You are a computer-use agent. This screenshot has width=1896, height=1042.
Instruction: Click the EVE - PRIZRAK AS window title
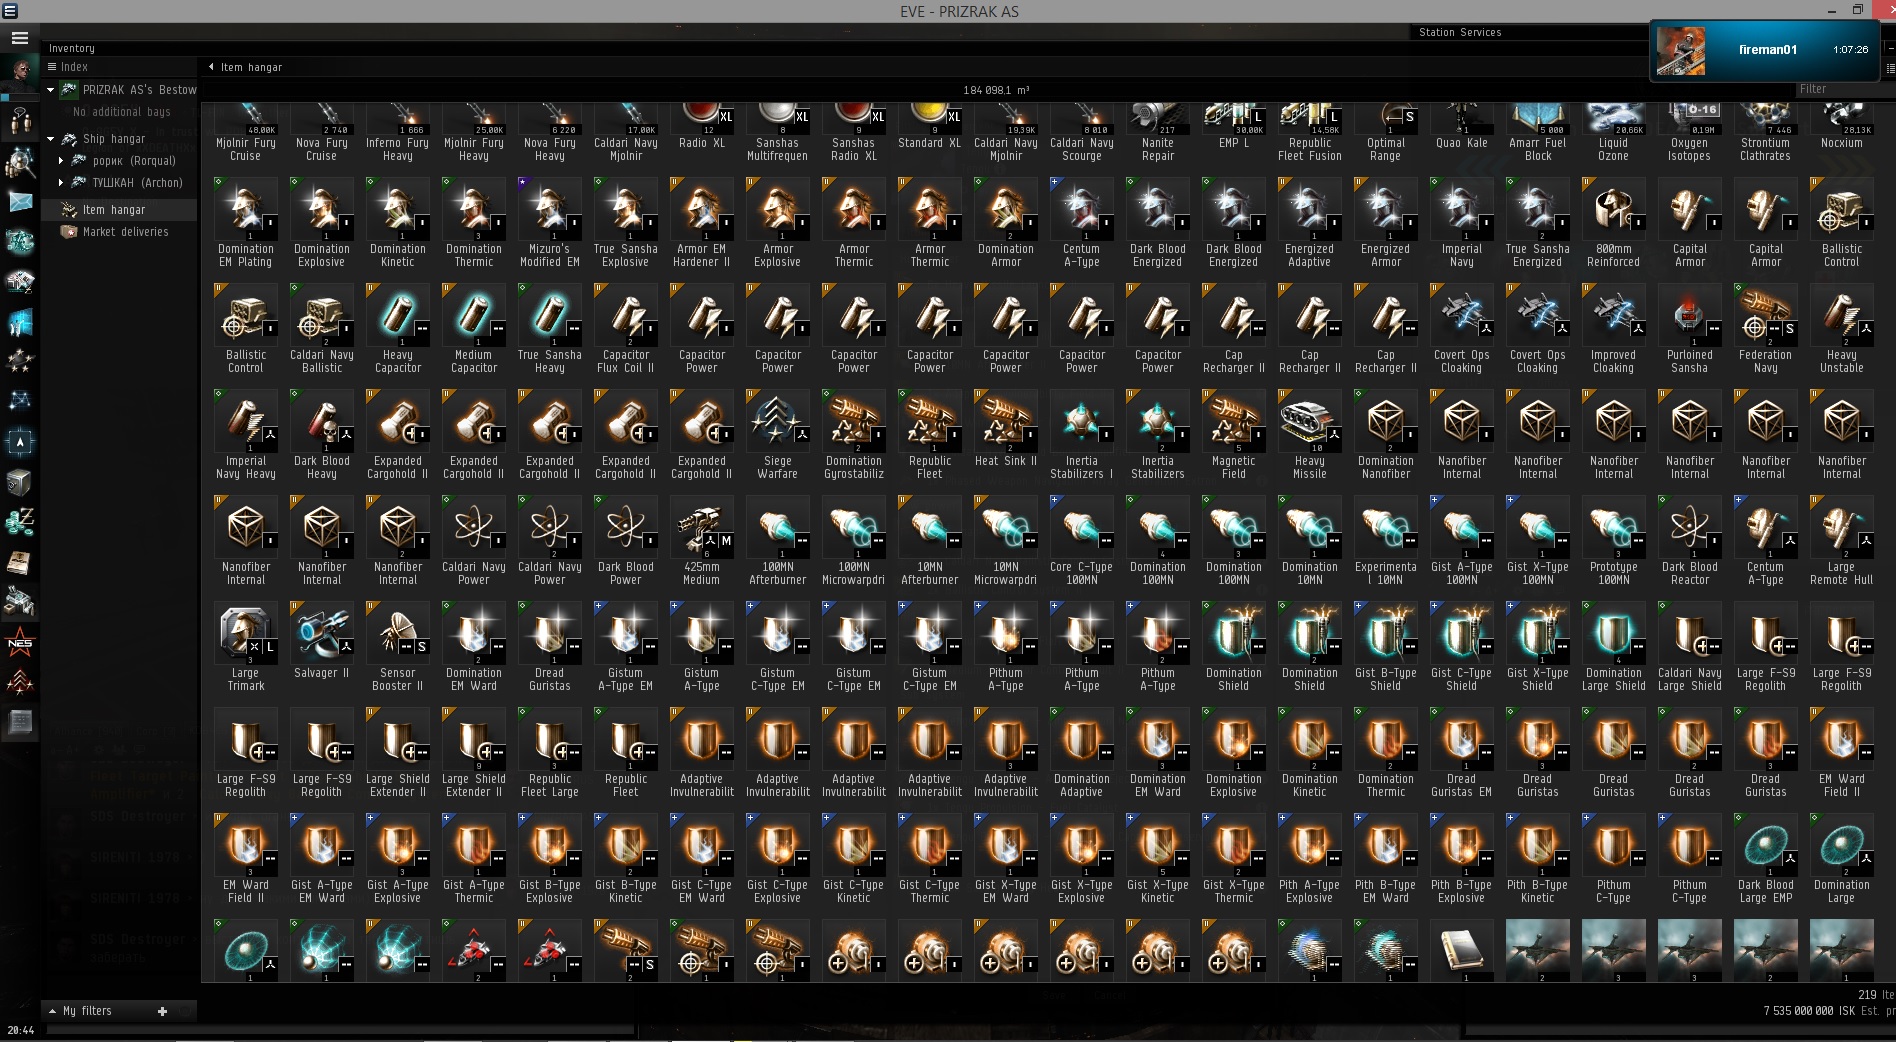coord(959,11)
